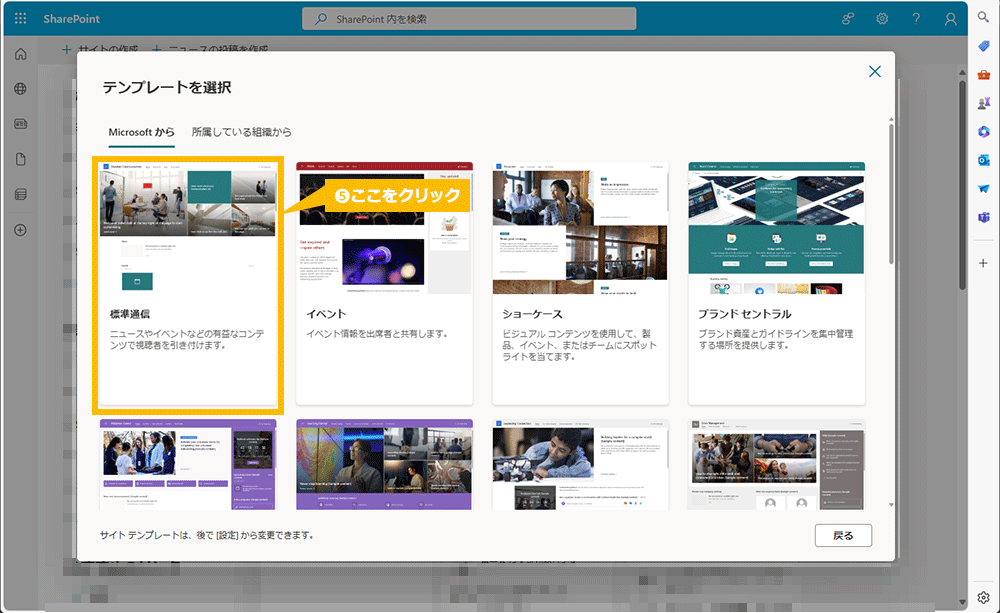The width and height of the screenshot is (1000, 613).
Task: Open Outlook from the right sidebar
Action: point(984,160)
